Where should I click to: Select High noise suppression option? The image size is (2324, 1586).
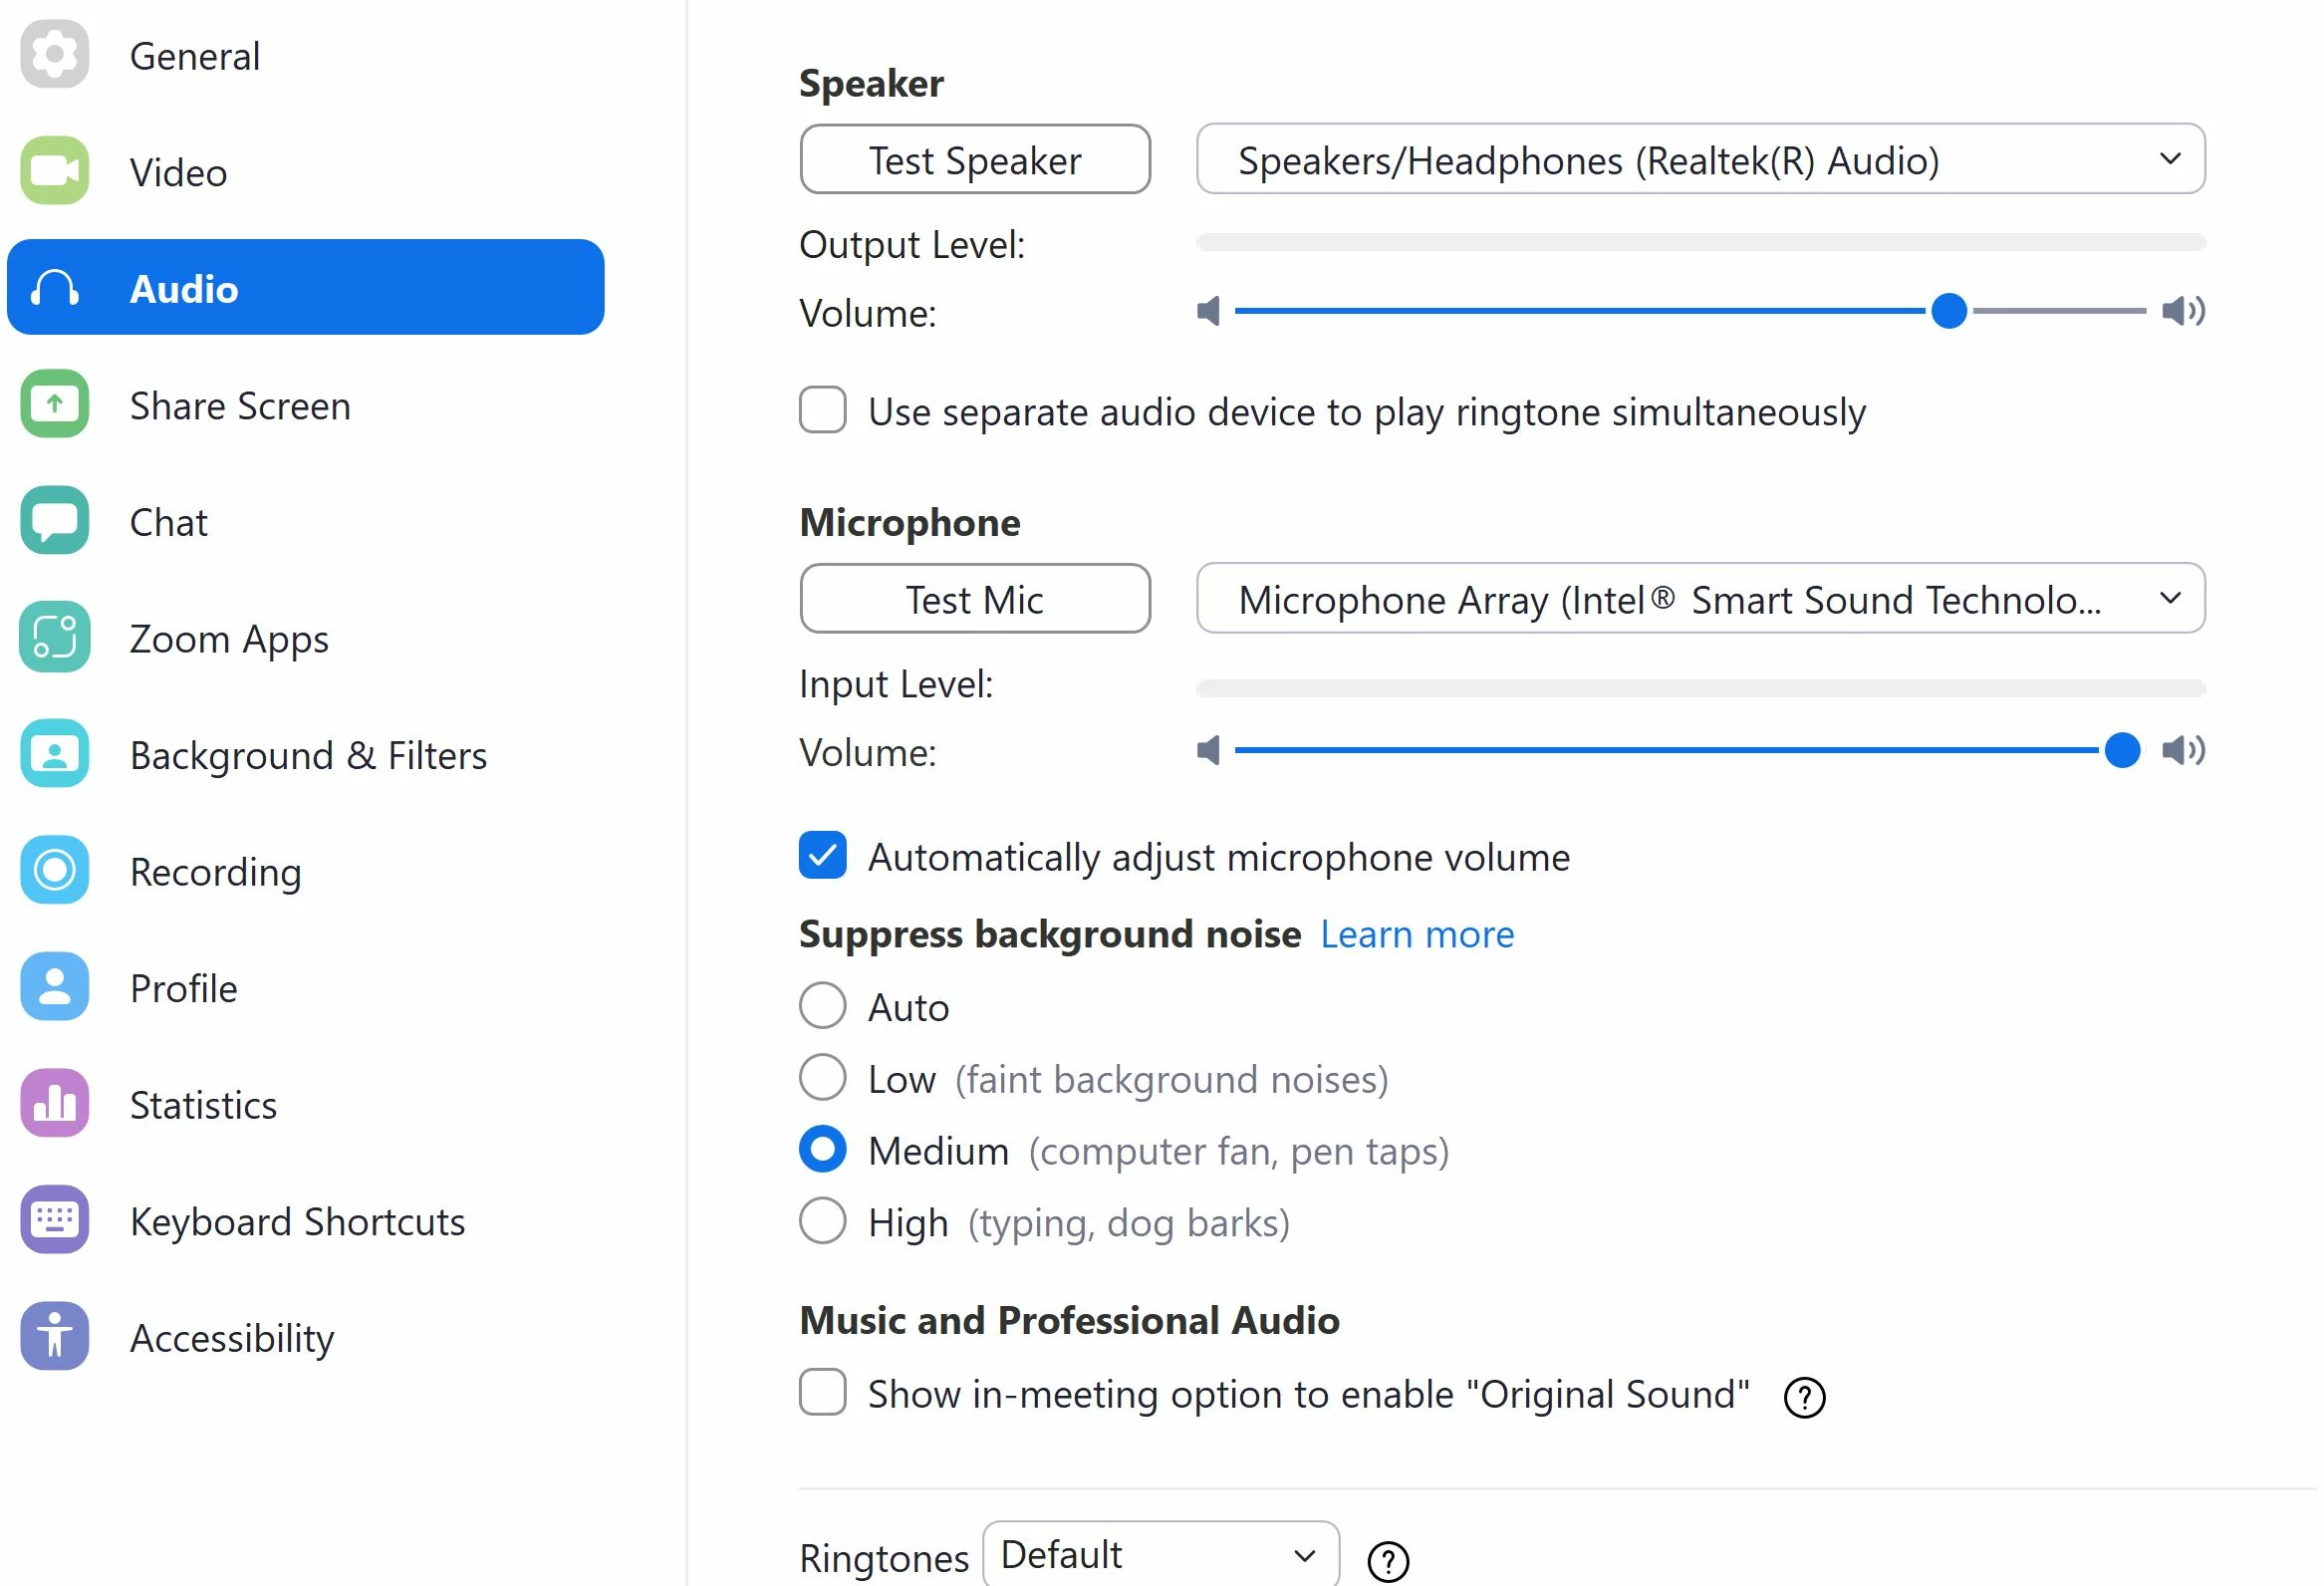tap(823, 1222)
